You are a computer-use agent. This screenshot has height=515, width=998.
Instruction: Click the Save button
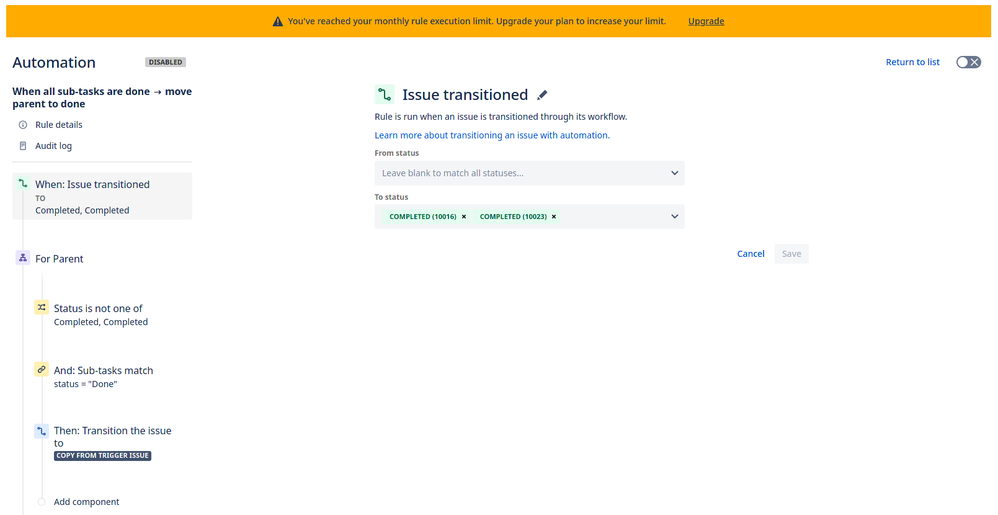pos(791,253)
